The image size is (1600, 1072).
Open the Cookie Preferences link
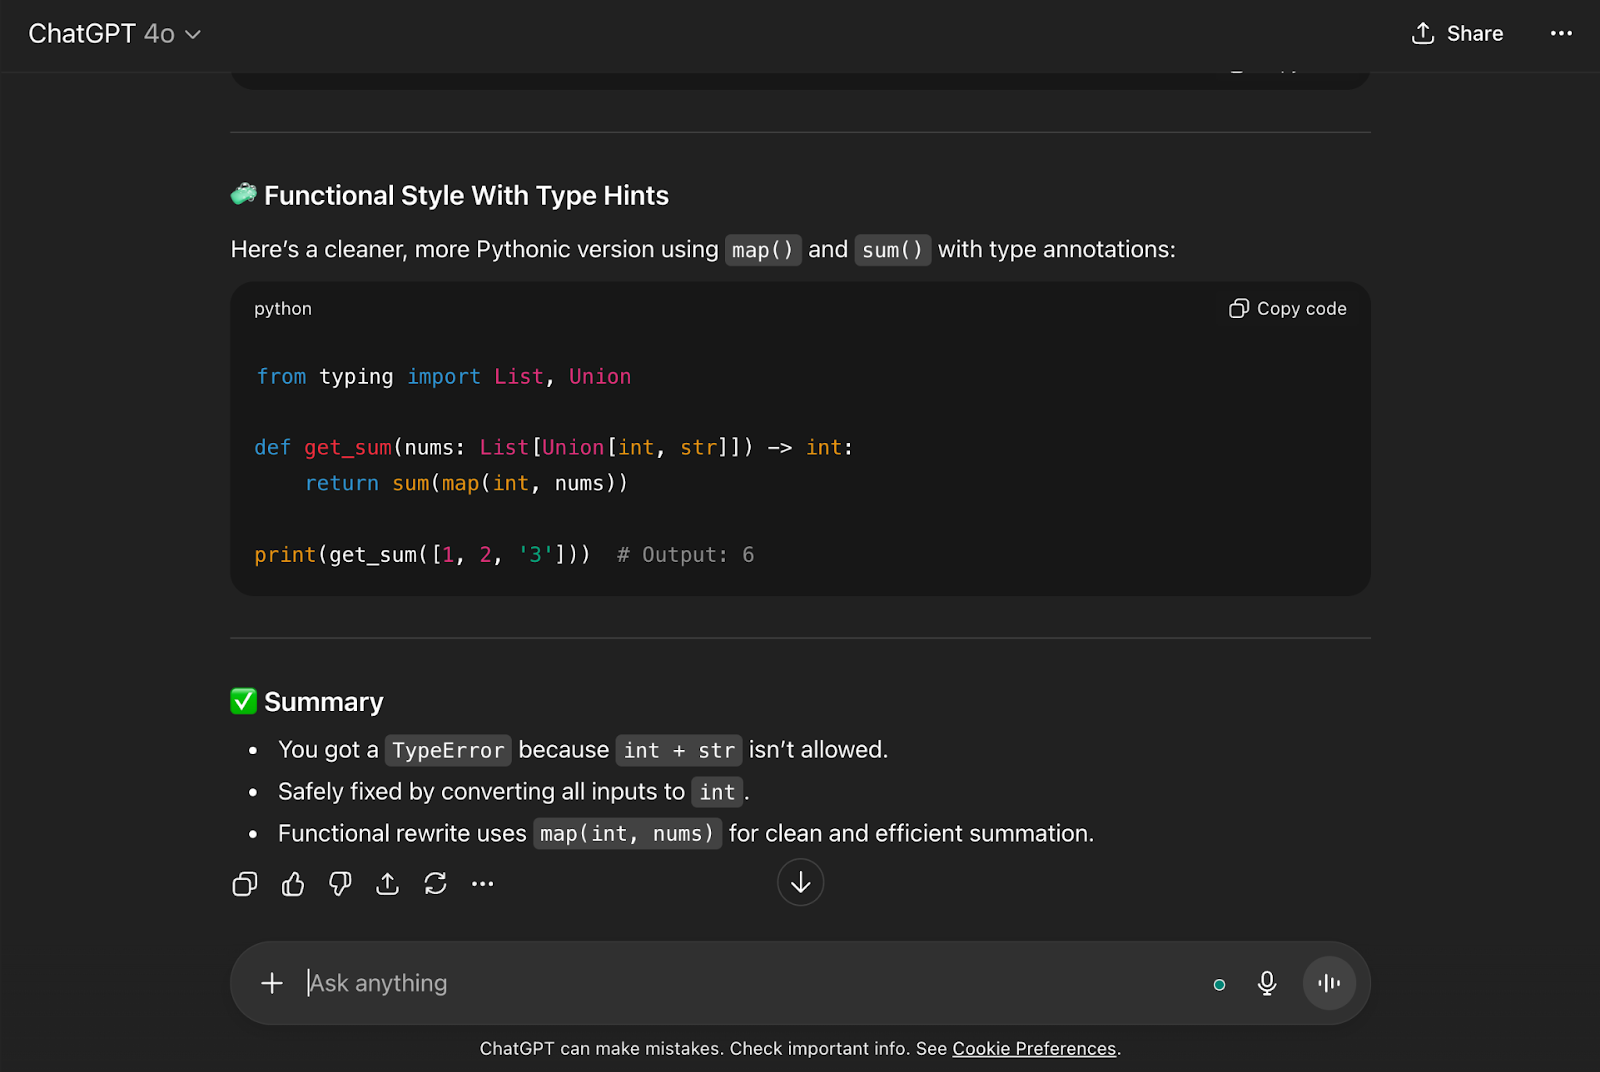(x=1034, y=1049)
